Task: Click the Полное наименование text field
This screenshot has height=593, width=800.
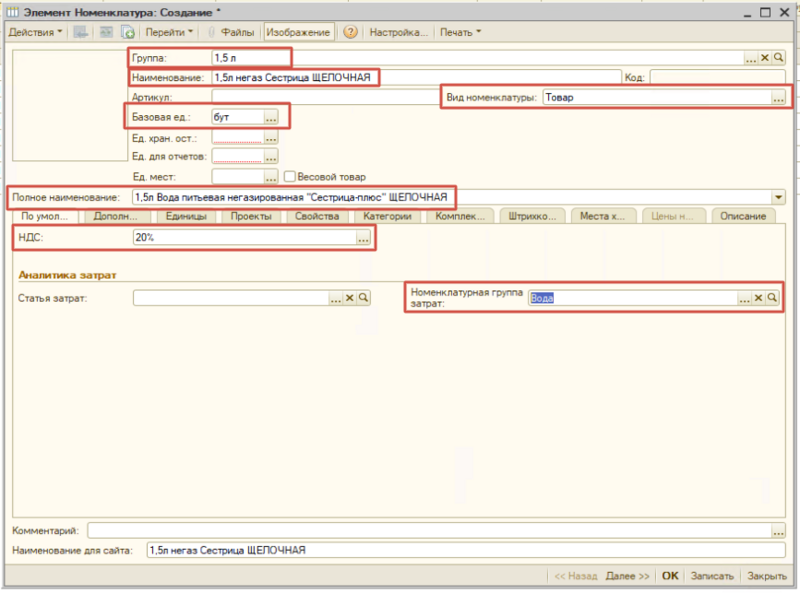Action: tap(452, 197)
